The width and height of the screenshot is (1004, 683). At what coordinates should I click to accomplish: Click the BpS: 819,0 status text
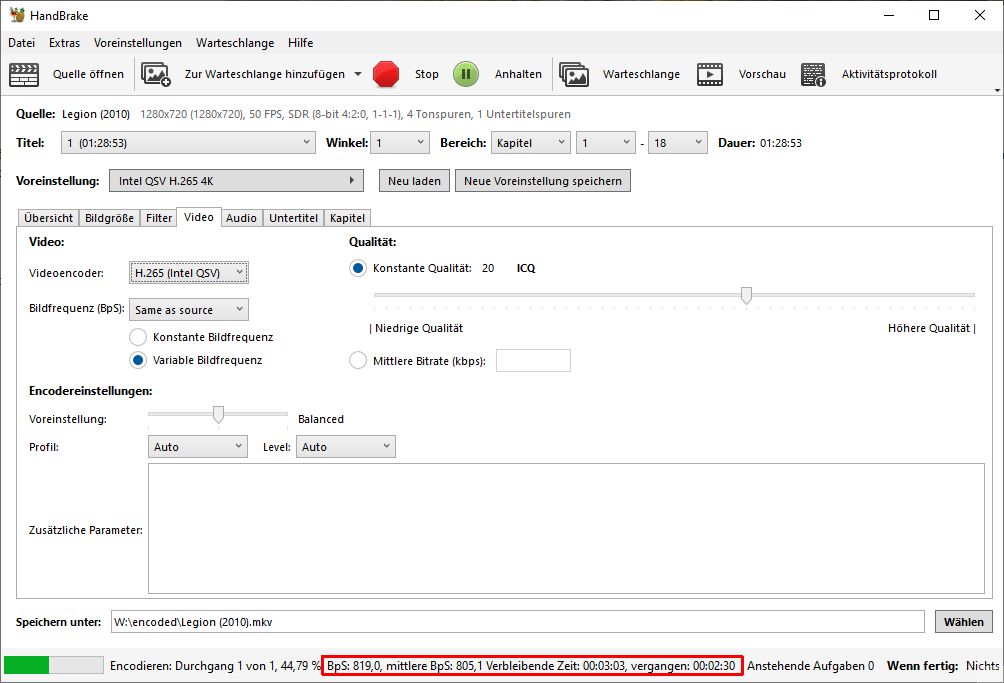(x=354, y=666)
